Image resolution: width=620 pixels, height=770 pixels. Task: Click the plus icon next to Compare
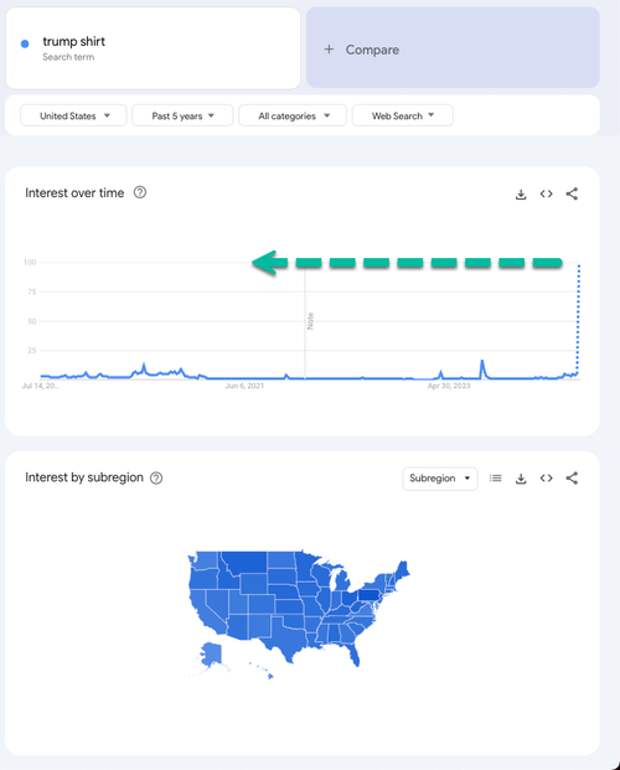(x=329, y=49)
